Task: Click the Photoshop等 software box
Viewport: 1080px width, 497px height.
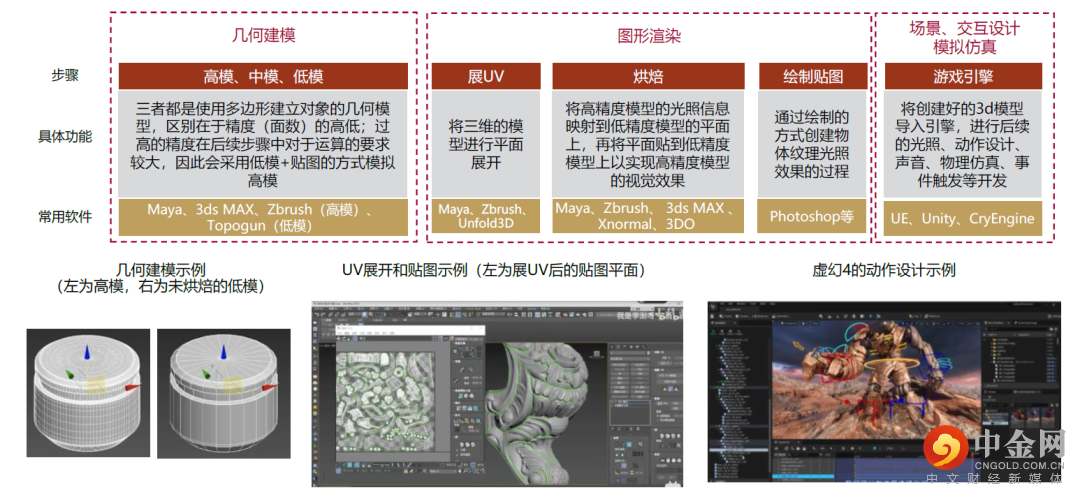Action: tap(813, 217)
